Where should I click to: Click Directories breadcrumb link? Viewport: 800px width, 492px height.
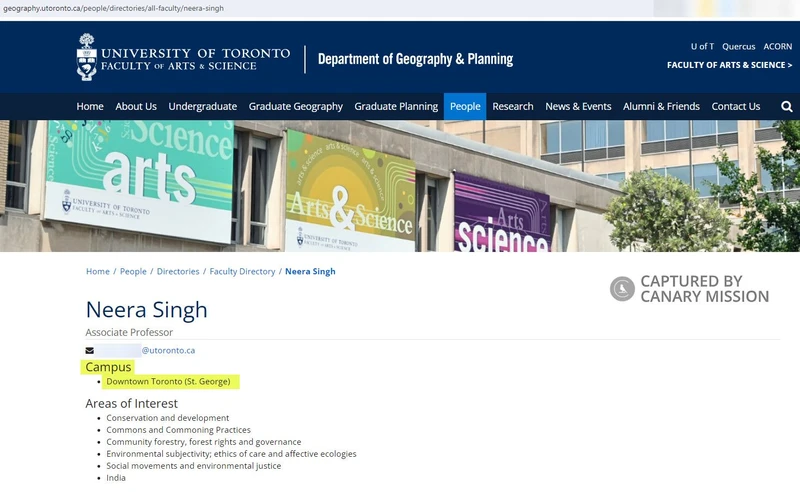(x=178, y=272)
